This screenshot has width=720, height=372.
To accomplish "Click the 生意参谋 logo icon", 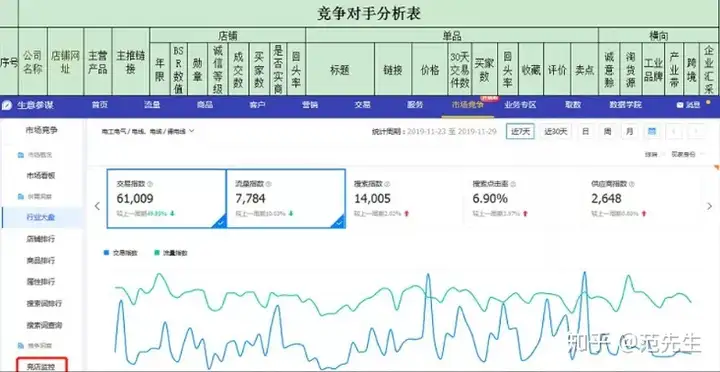I will click(7, 105).
